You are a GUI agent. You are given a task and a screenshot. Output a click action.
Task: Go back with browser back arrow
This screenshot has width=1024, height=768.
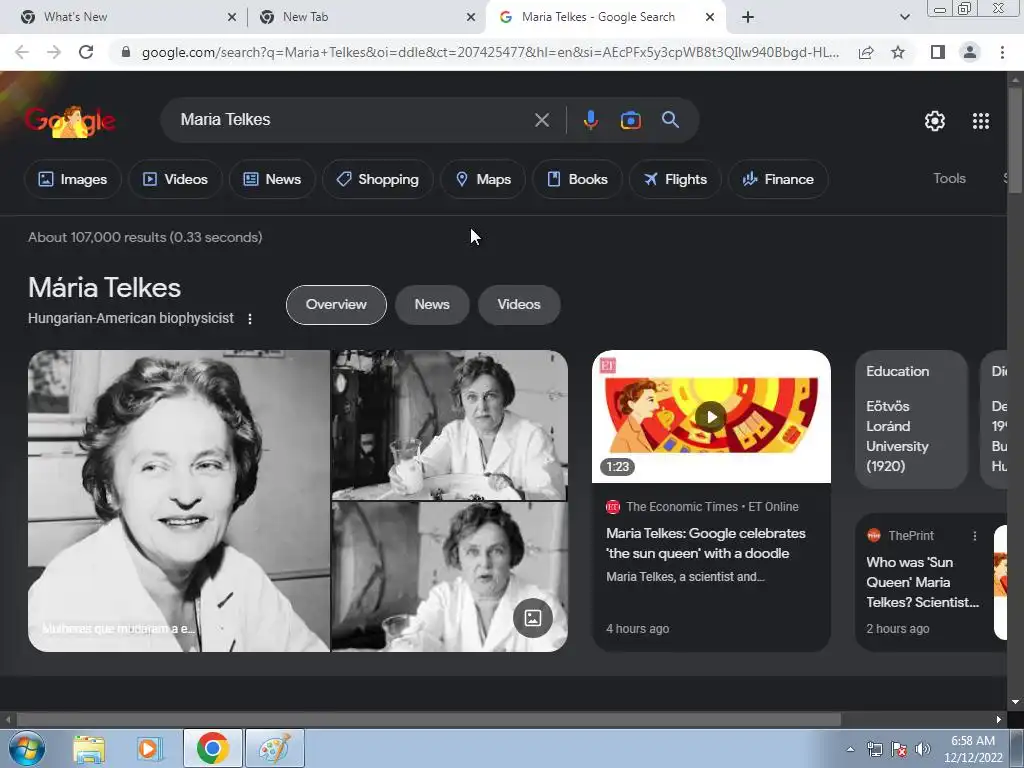coord(22,52)
